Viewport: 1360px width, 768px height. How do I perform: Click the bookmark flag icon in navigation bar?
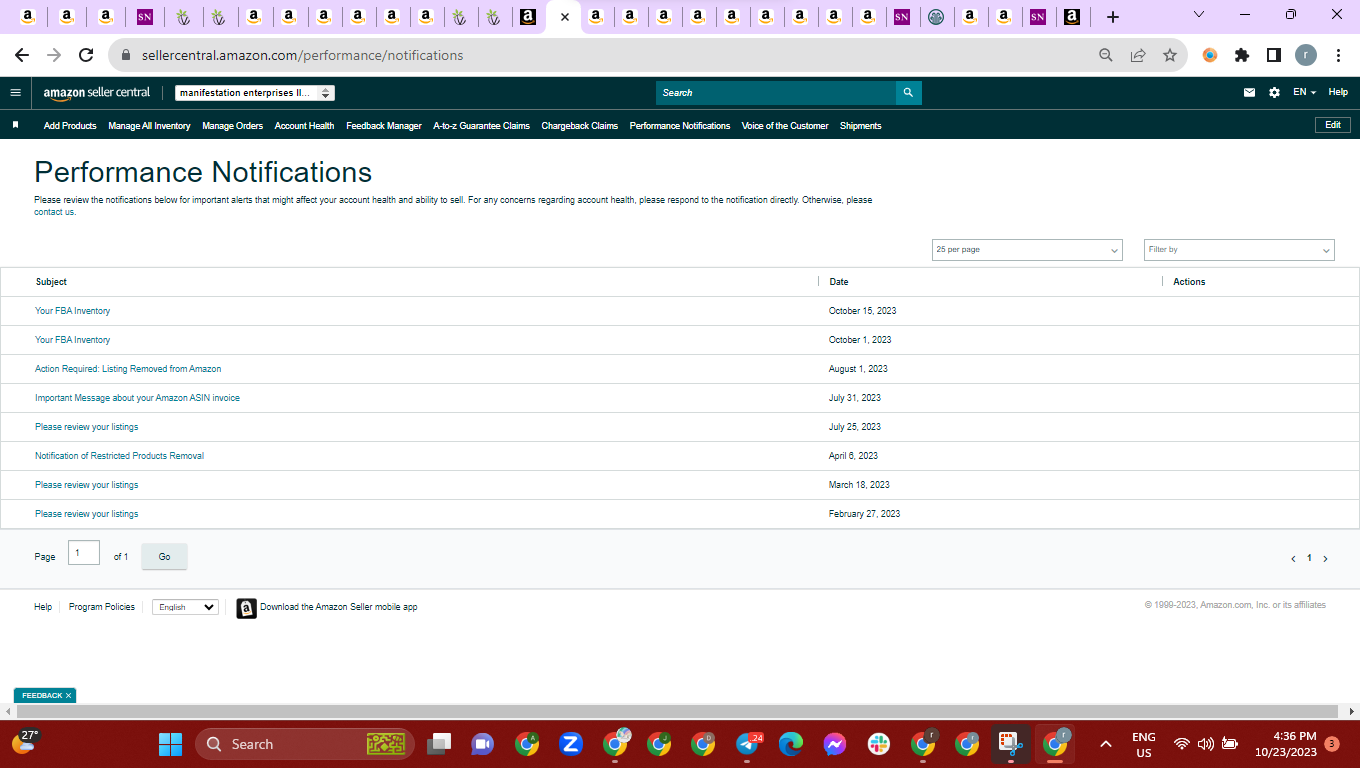tap(15, 125)
